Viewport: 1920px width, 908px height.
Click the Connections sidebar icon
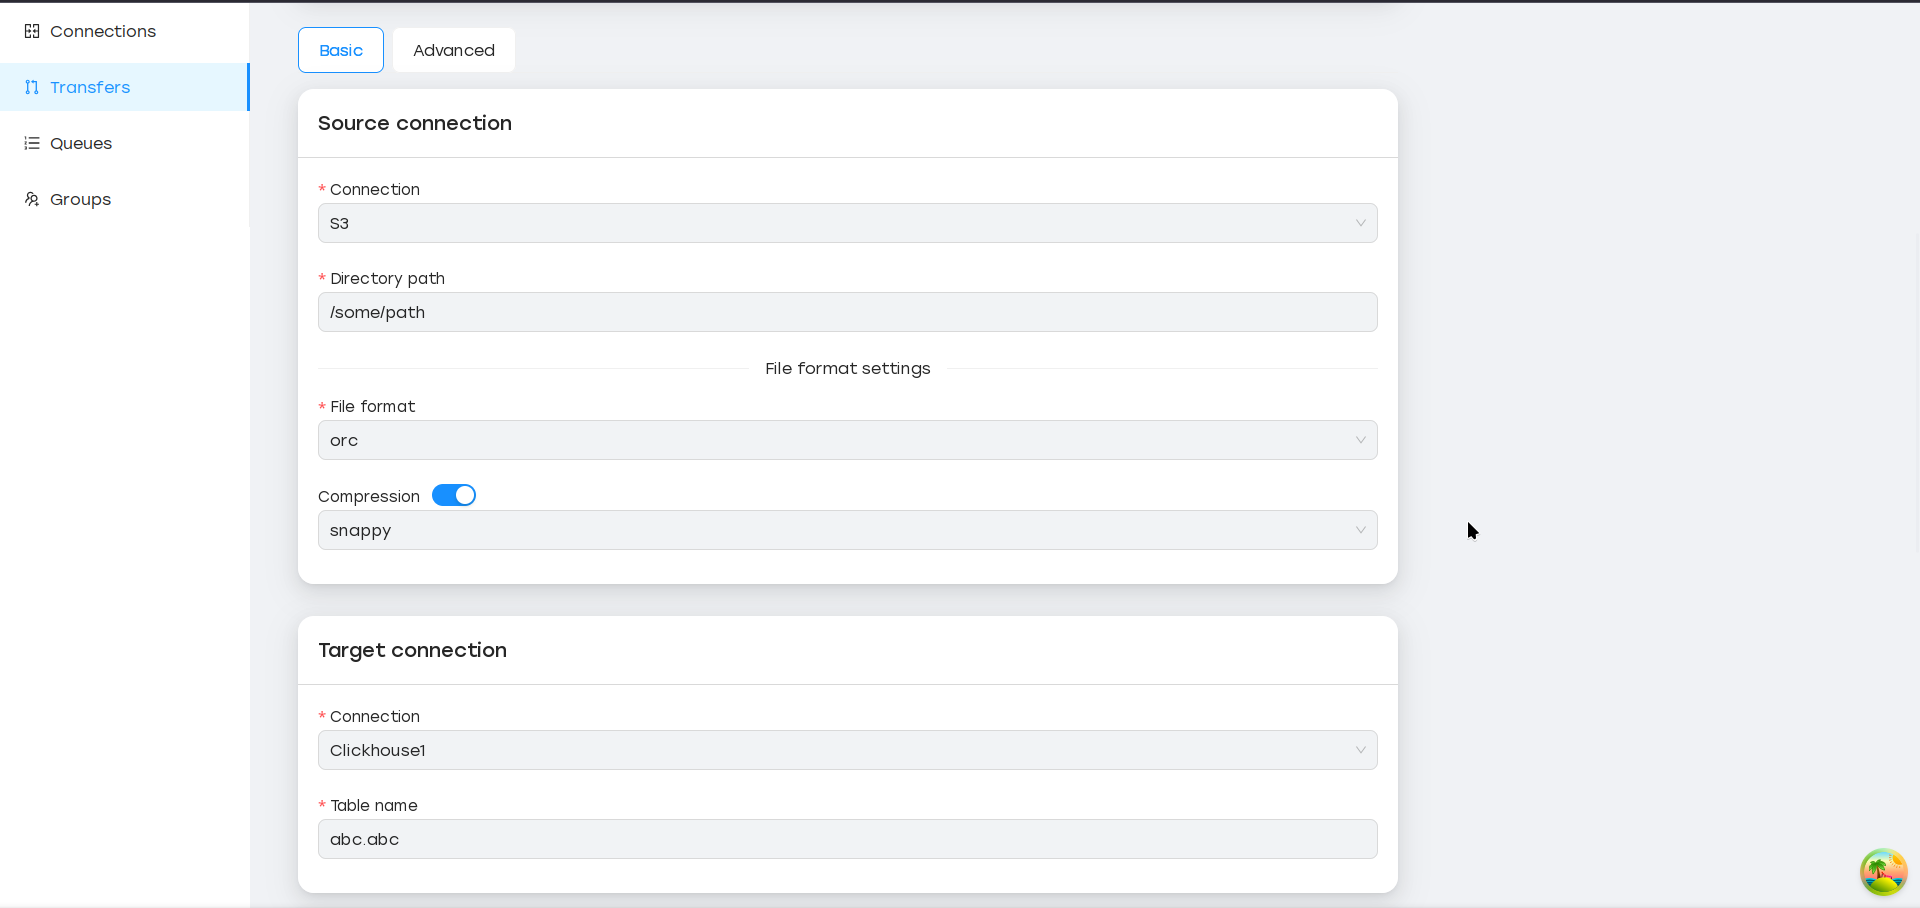tap(32, 32)
